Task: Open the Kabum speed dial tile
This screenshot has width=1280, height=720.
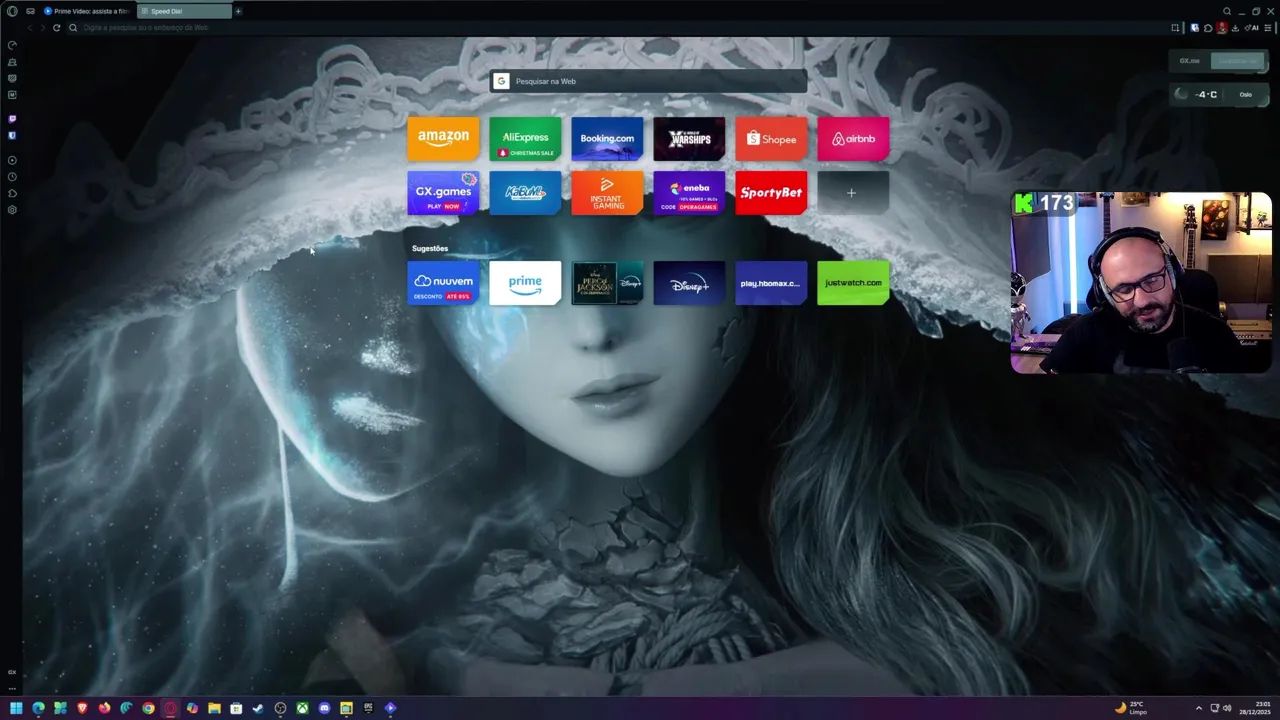Action: 525,193
